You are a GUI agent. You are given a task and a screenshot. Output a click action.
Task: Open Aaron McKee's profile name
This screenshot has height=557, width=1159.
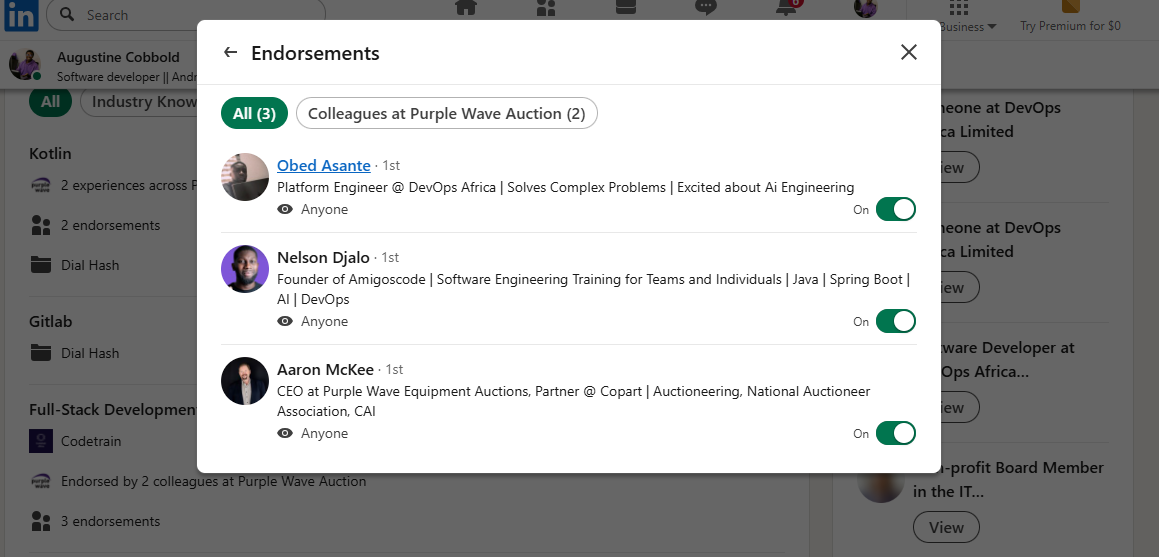point(325,369)
